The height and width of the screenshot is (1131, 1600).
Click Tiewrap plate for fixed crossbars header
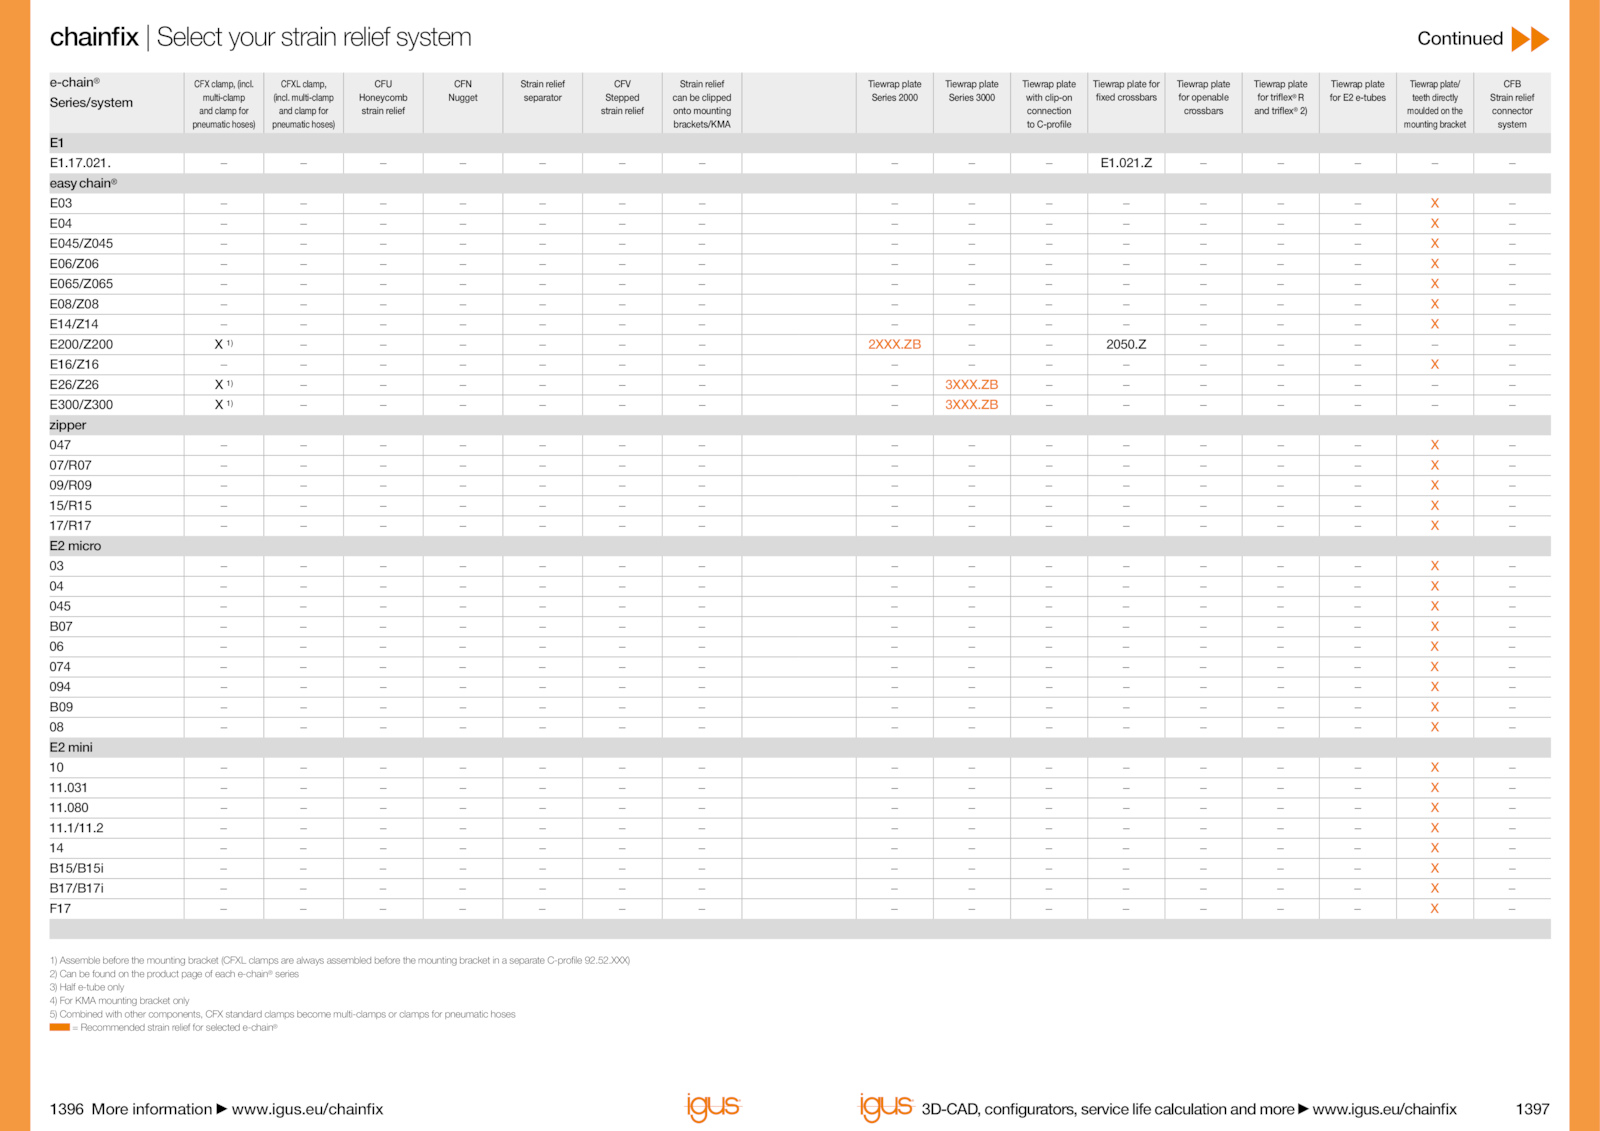1126,91
